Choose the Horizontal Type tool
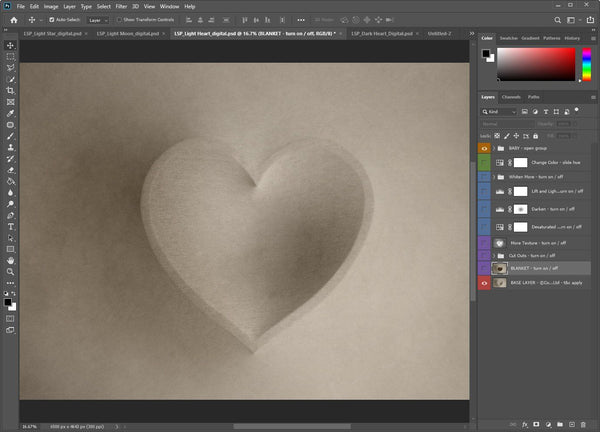 [11, 226]
